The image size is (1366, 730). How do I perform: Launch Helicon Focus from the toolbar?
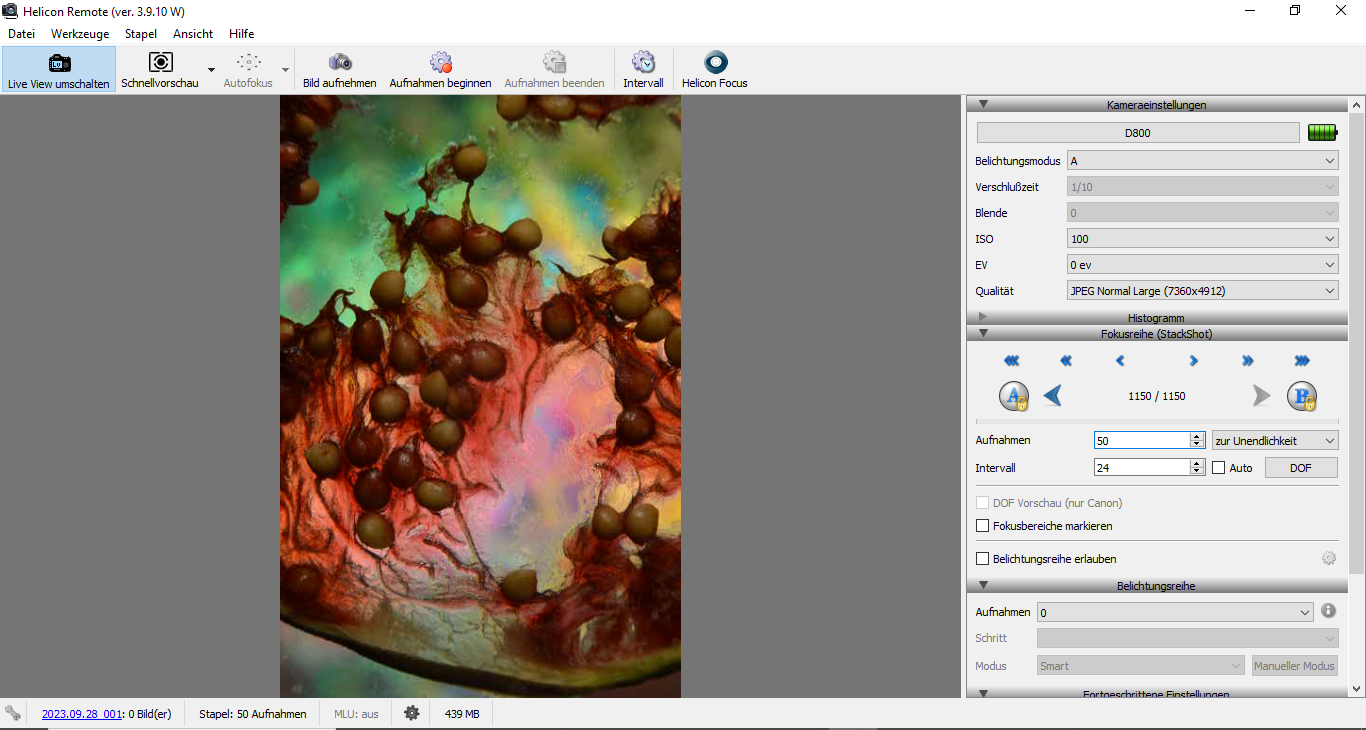click(714, 64)
